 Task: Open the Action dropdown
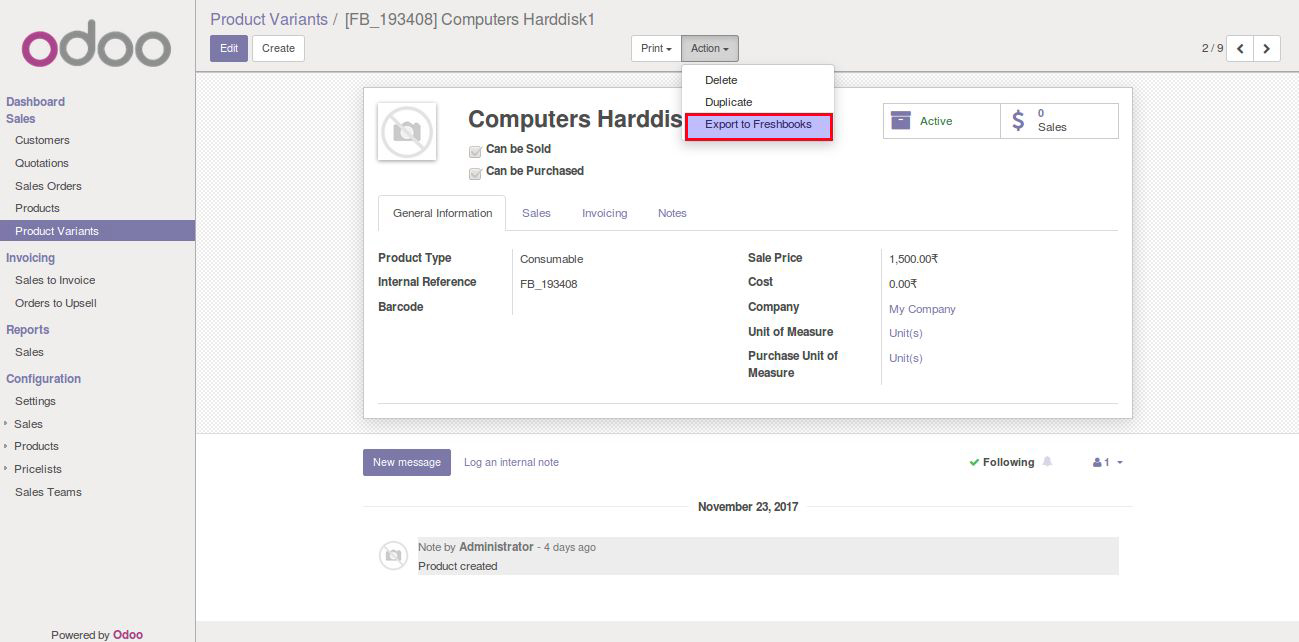pyautogui.click(x=710, y=48)
